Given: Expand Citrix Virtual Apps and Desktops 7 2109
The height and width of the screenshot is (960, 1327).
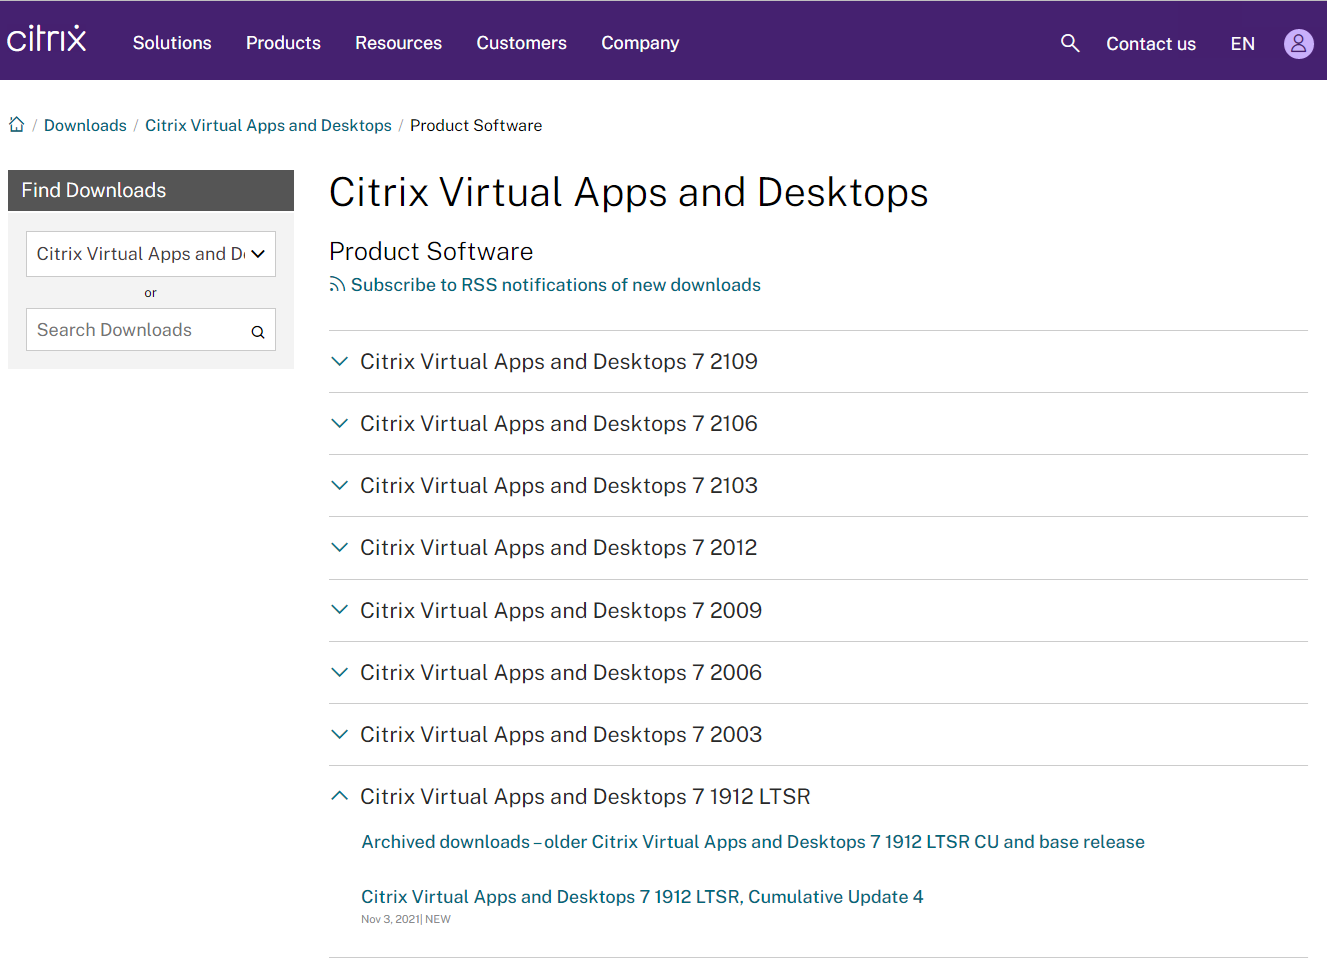Looking at the screenshot, I should [558, 362].
